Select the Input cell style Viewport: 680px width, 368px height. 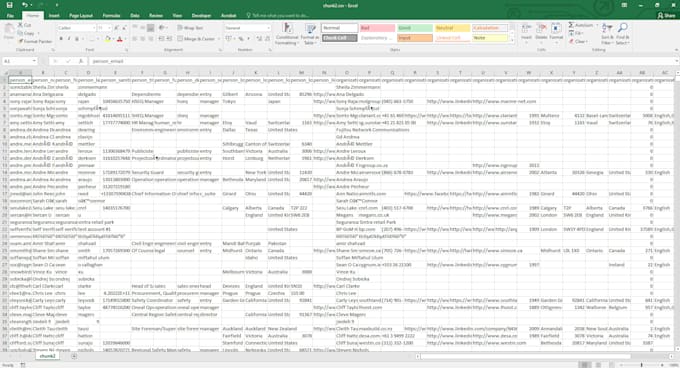[x=415, y=38]
